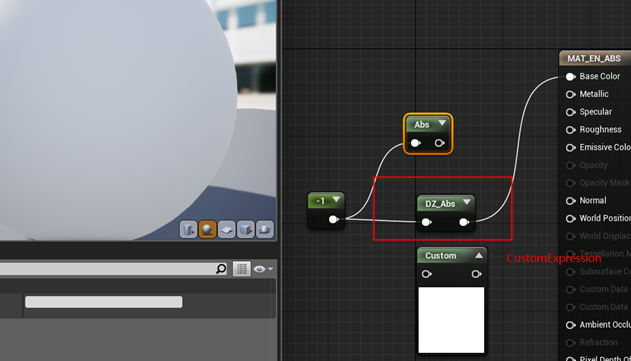Click the Metallic input pin

coord(570,94)
